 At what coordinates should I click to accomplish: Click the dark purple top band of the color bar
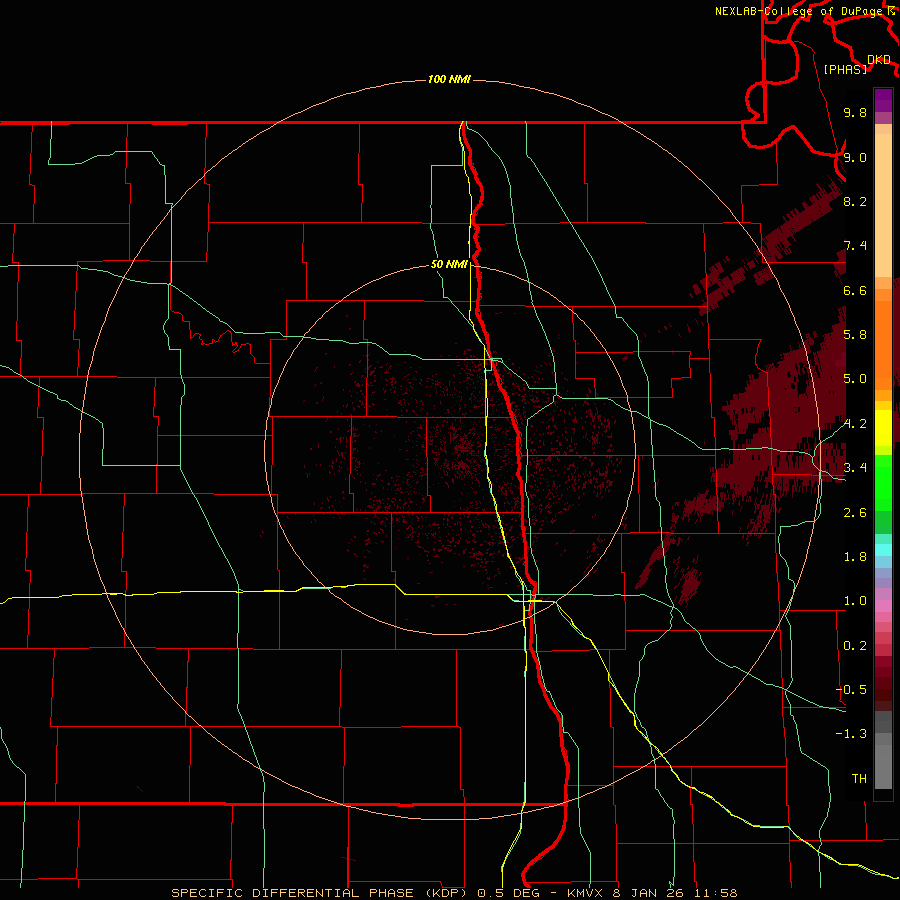[883, 100]
